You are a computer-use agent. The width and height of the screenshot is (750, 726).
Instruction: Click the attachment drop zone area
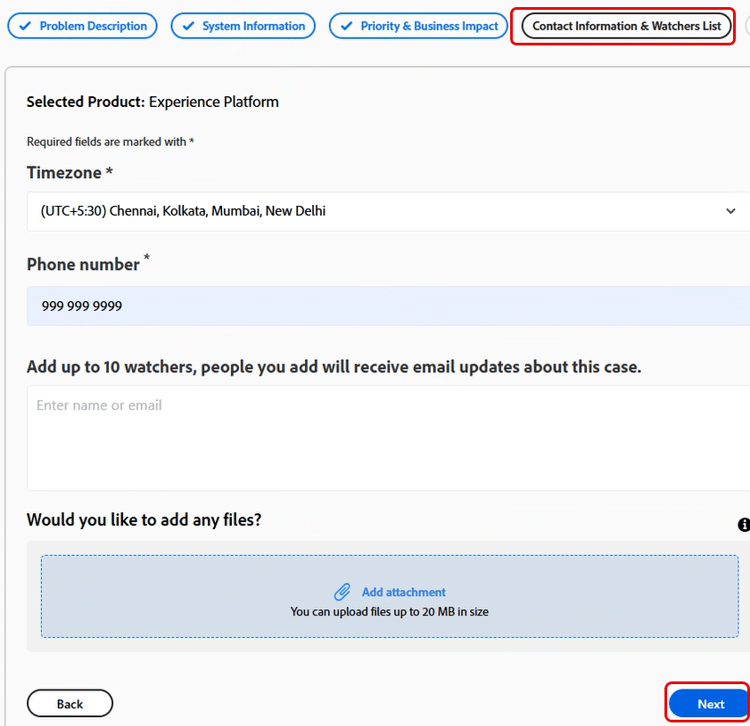tap(390, 596)
